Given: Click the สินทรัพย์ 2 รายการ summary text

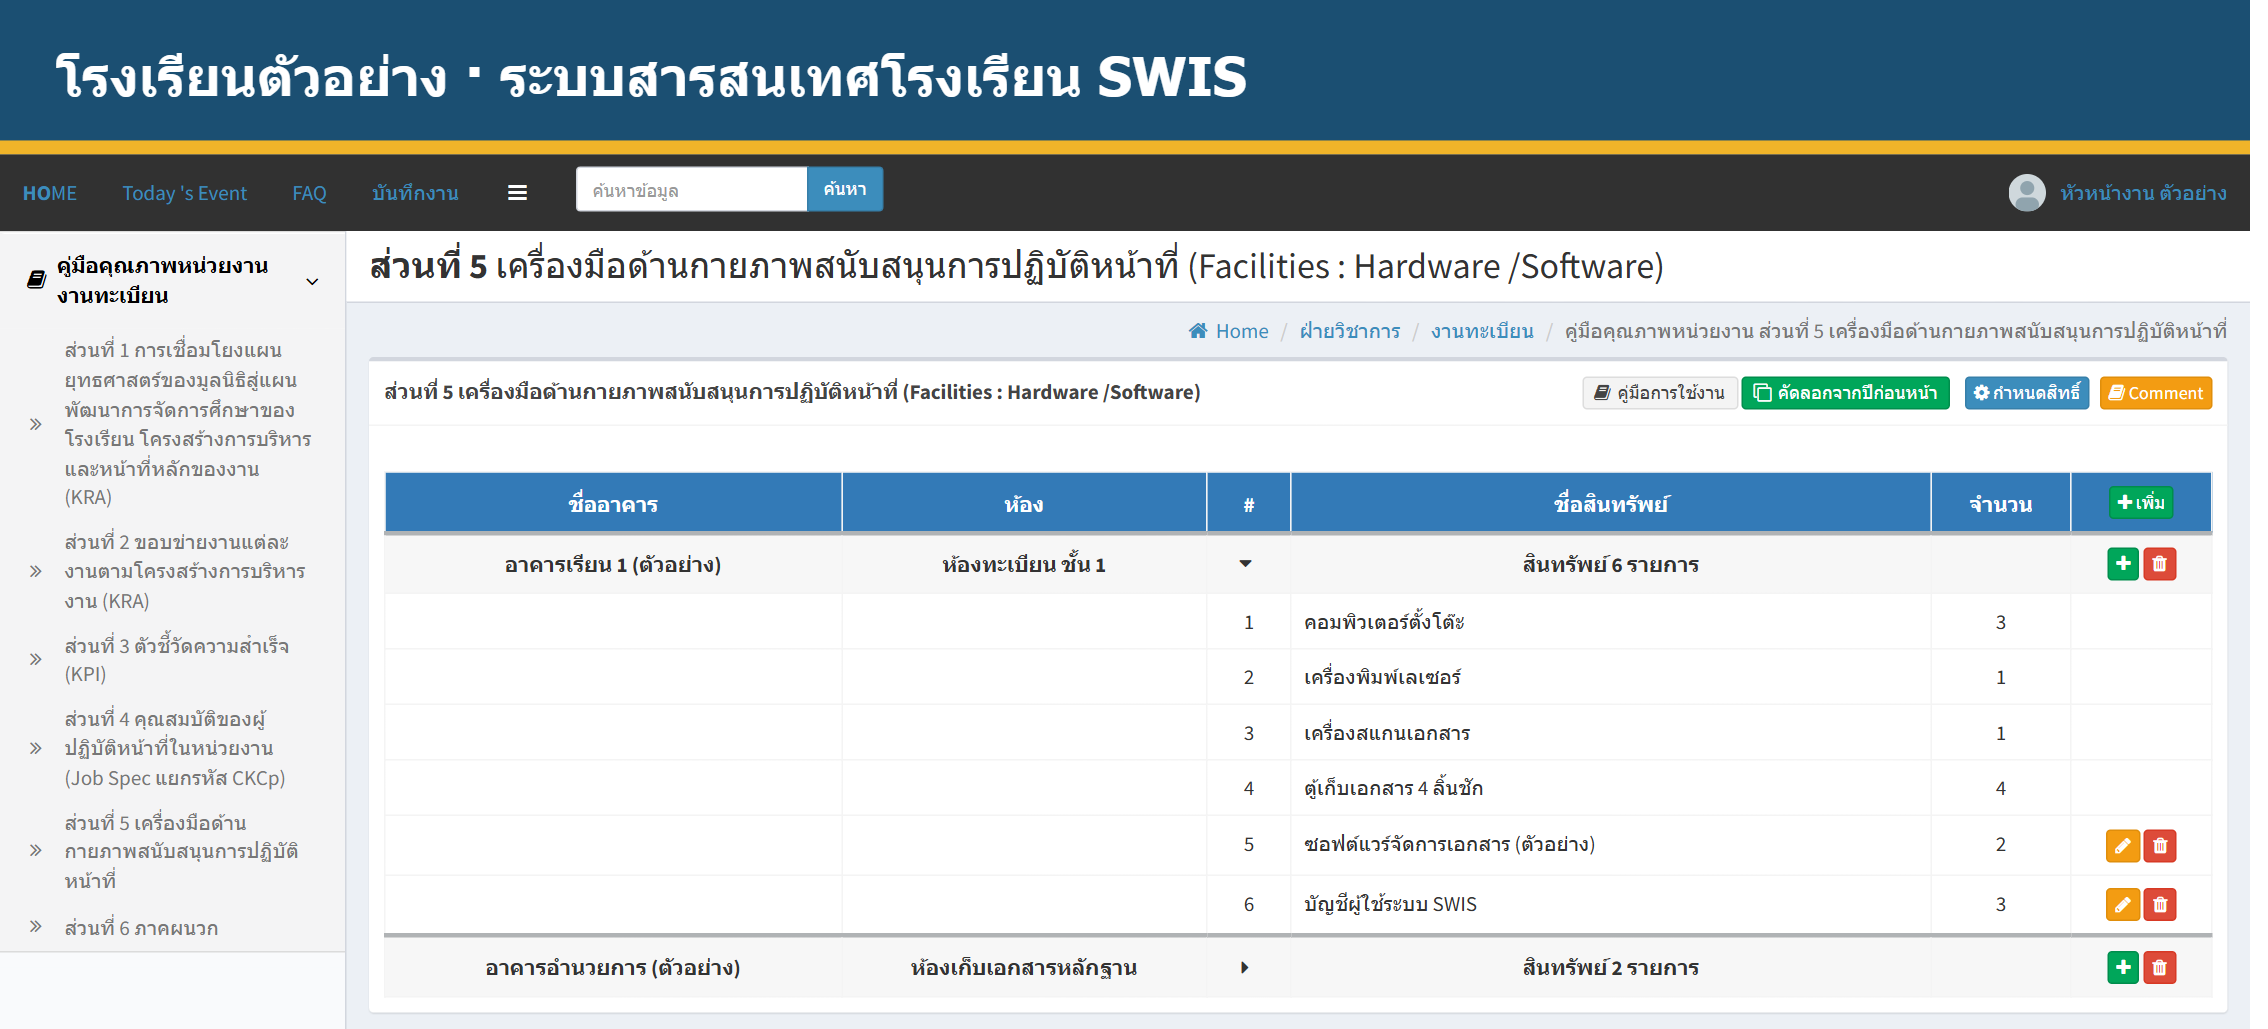Looking at the screenshot, I should [1610, 967].
